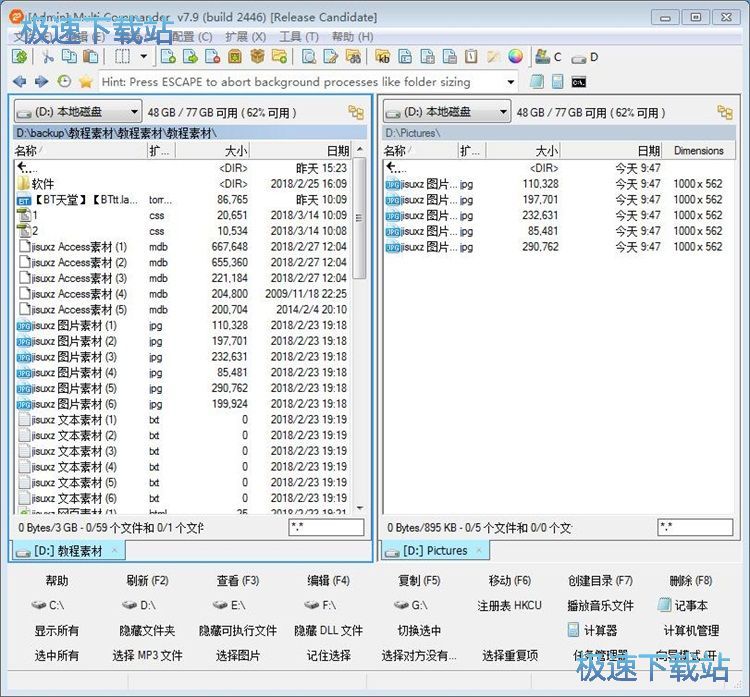Close the Pictures tab

click(479, 551)
